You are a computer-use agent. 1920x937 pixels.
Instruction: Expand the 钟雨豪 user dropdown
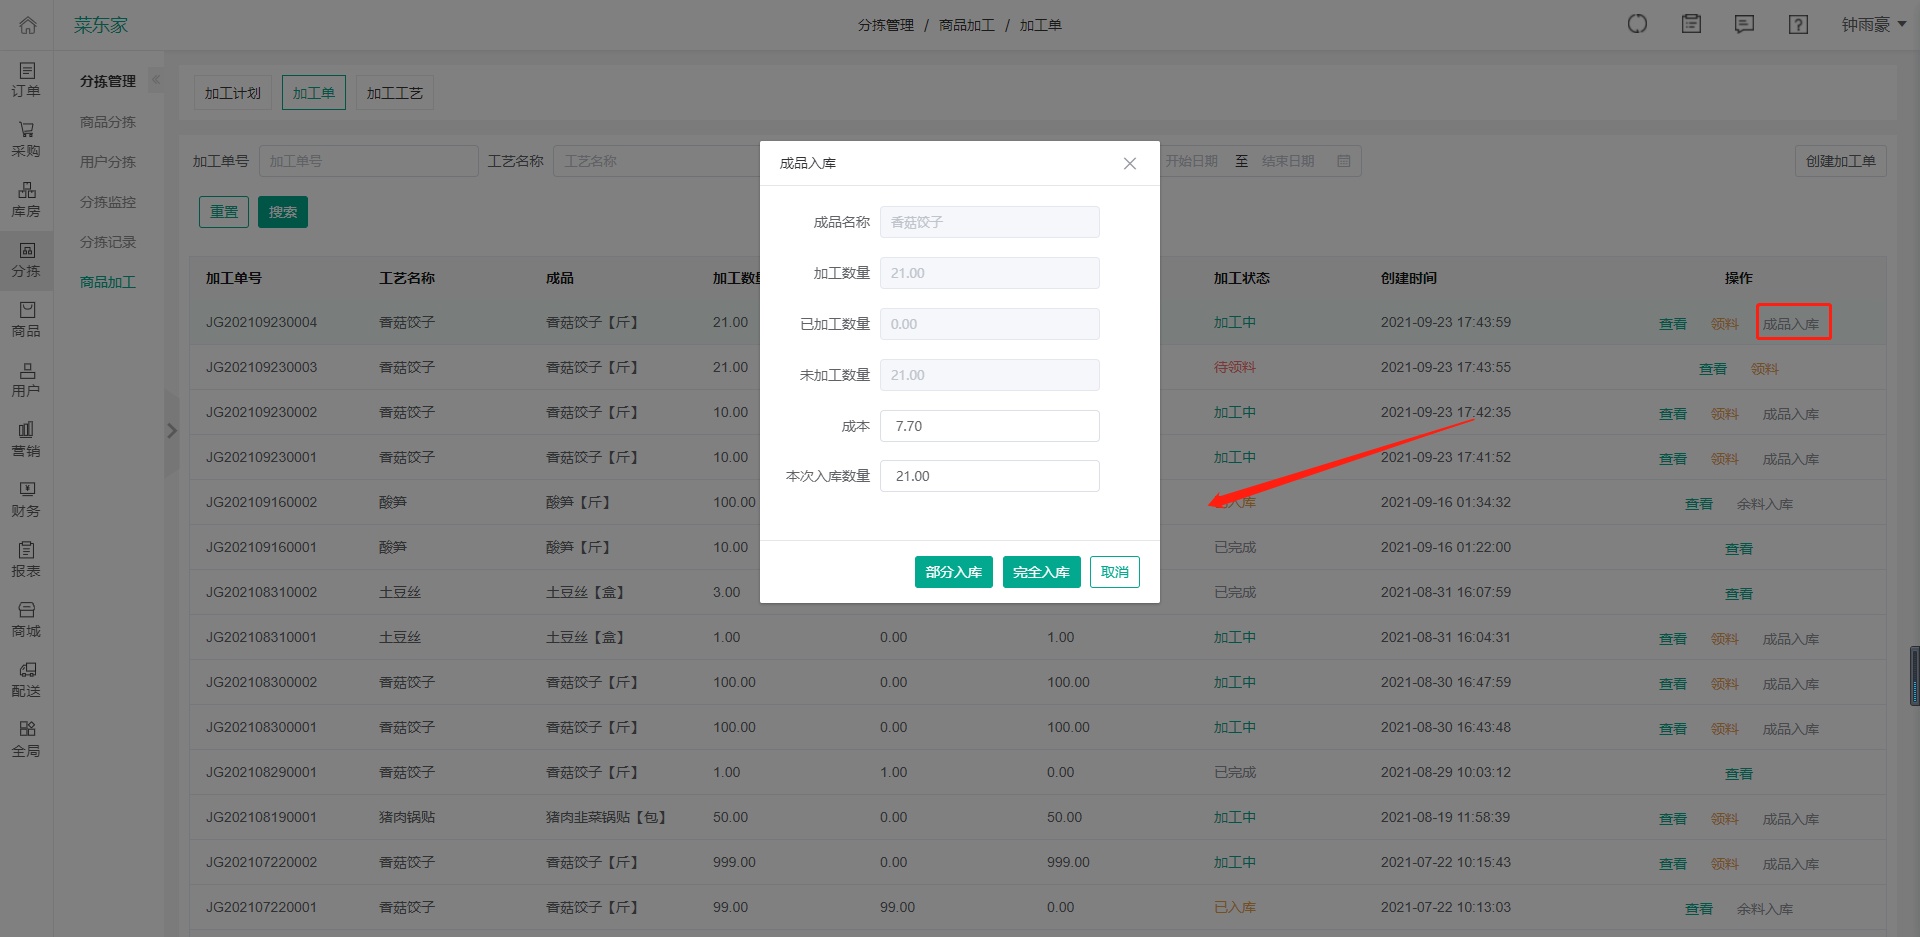[1873, 25]
